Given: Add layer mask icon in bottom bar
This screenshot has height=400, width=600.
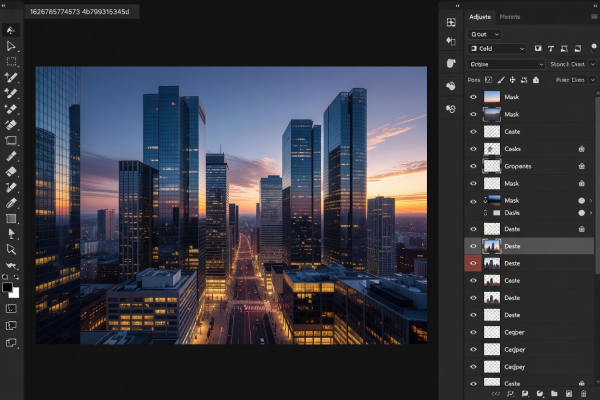Looking at the screenshot, I should 525,393.
